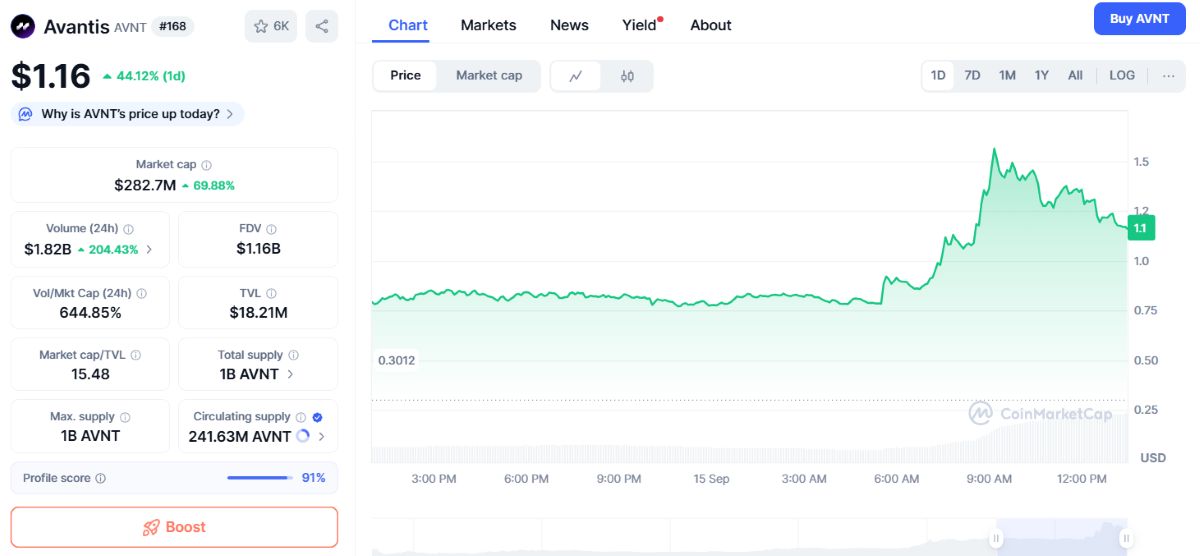
Task: Click the price peak on the chart line
Action: coord(993,149)
